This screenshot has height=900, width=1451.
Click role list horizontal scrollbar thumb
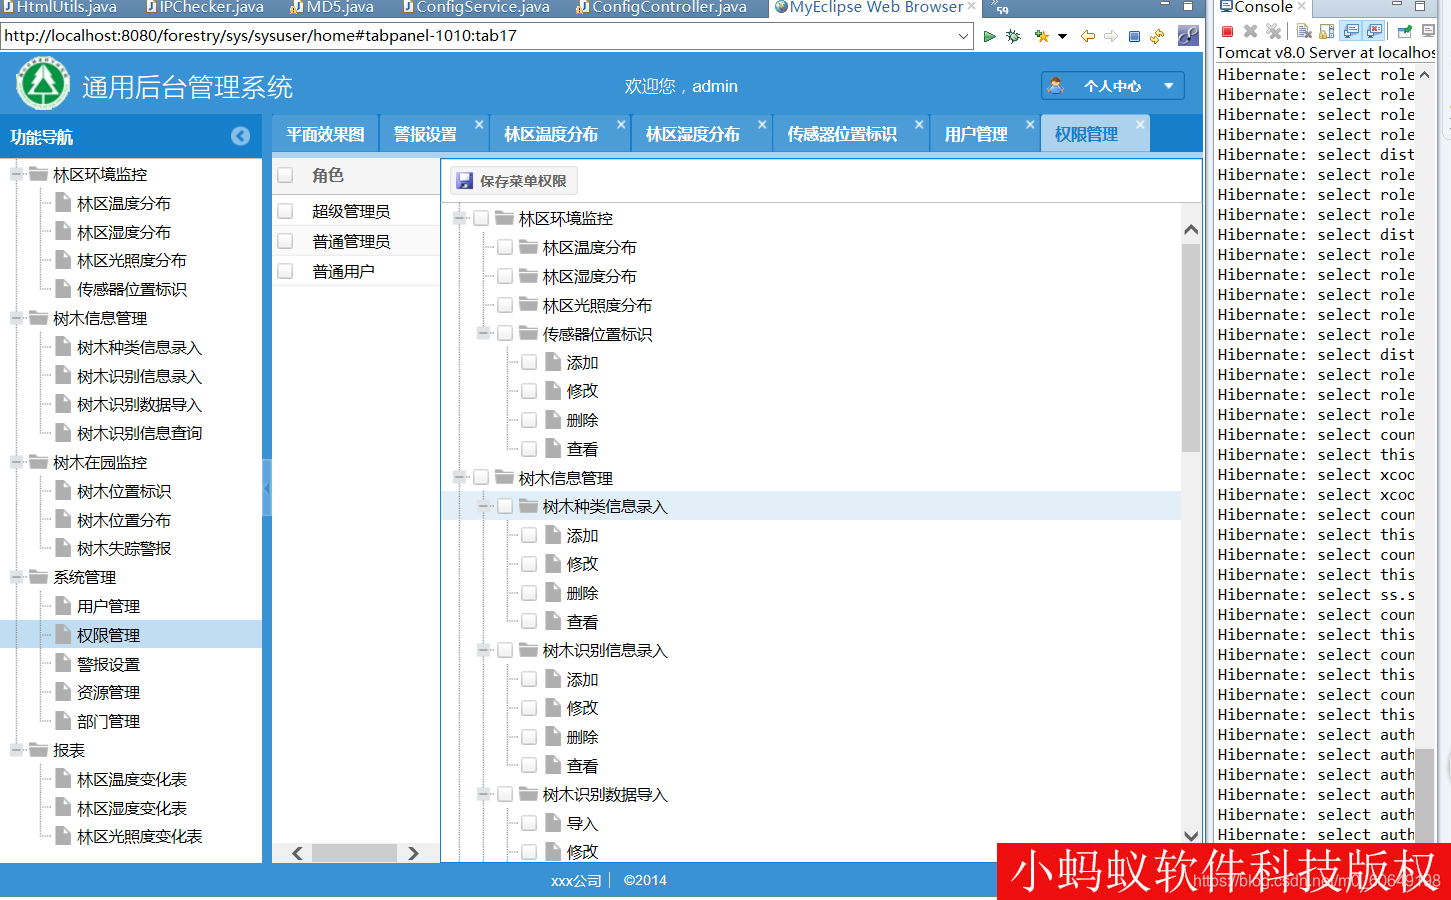(354, 853)
